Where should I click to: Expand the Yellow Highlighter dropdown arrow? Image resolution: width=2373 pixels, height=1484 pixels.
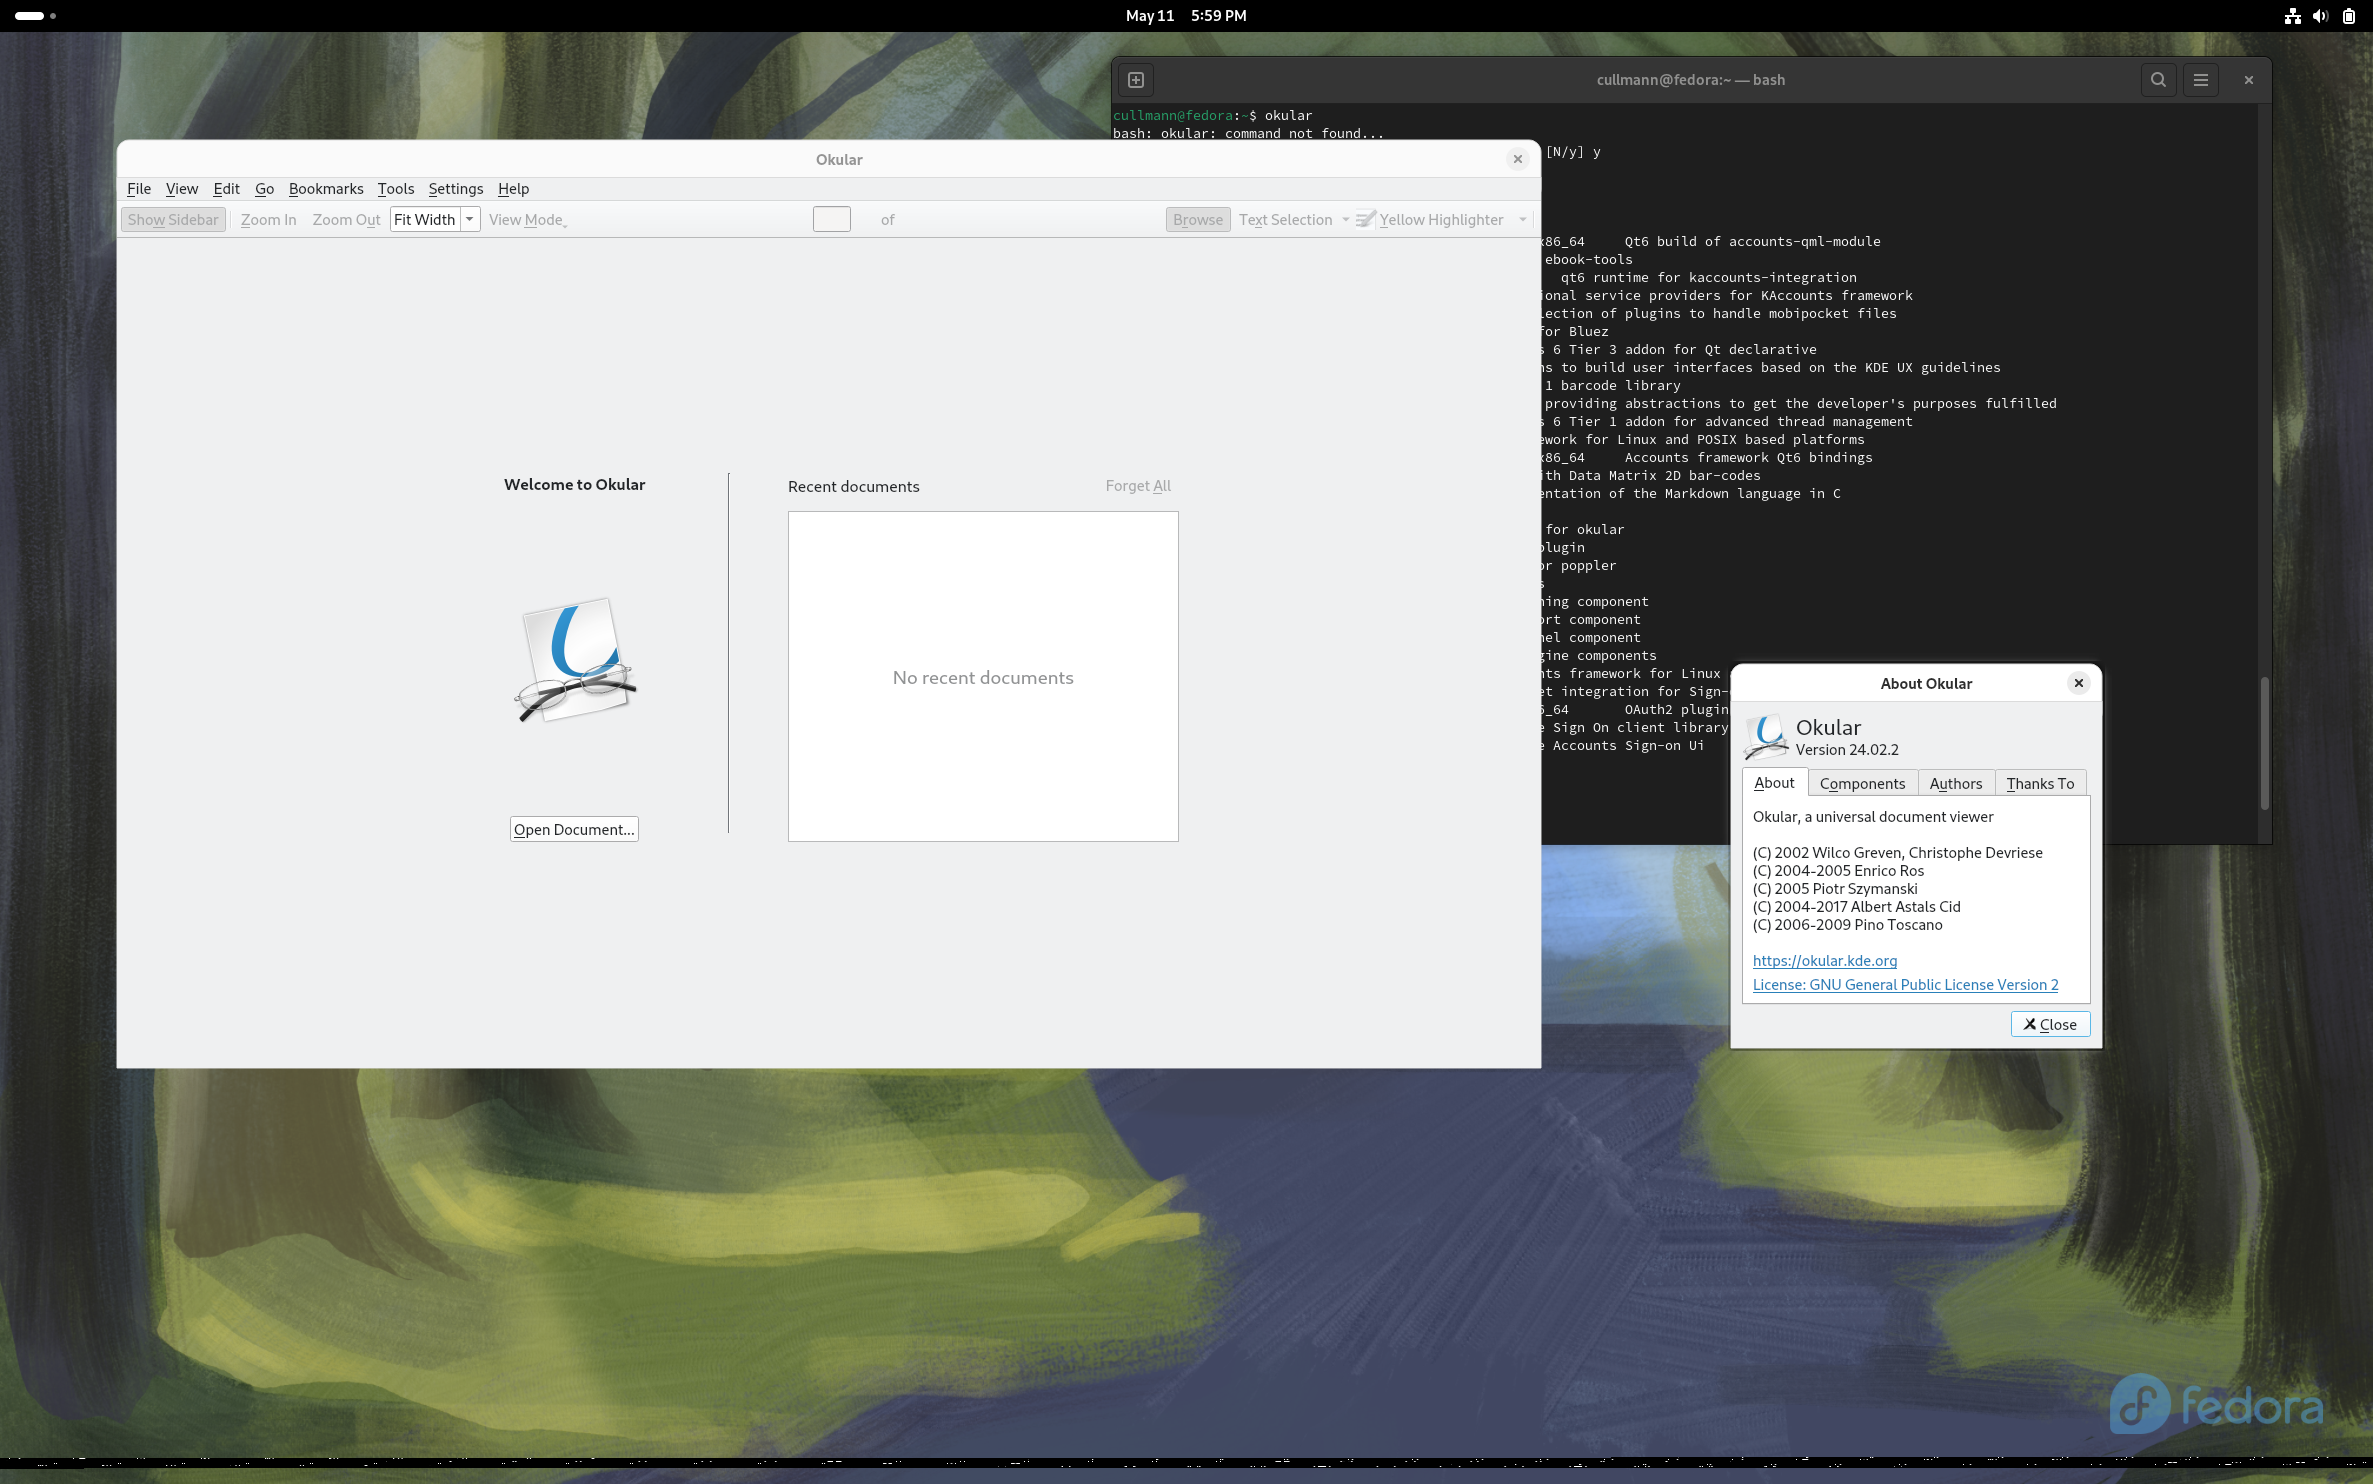pyautogui.click(x=1522, y=219)
